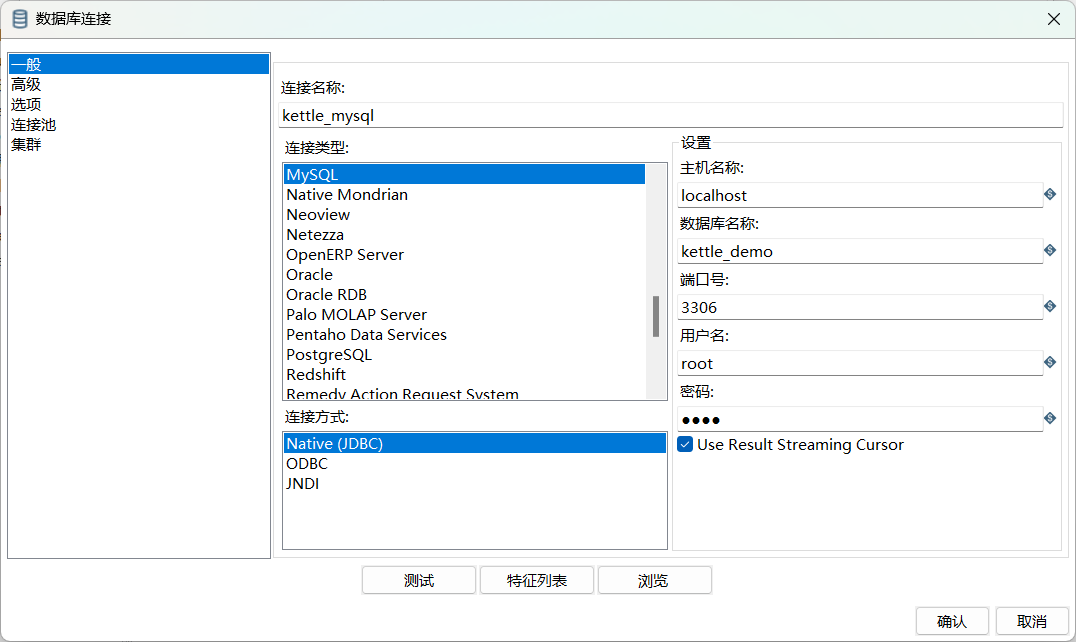
Task: Select PostgreSQL in the connection type list
Action: click(x=330, y=354)
